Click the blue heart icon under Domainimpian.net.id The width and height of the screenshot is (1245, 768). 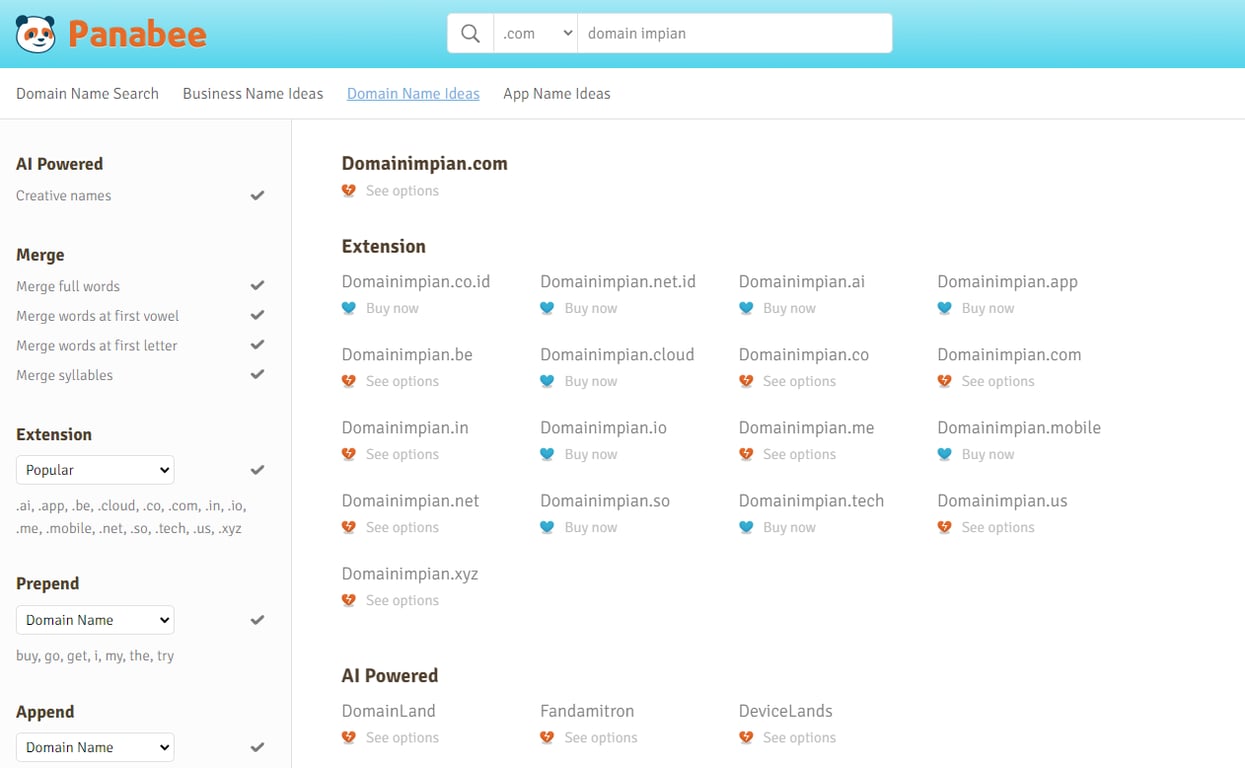coord(547,308)
